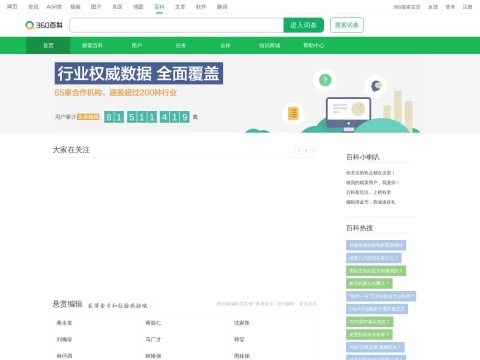
Task: Click the 百科小喇叭 heading
Action: tap(363, 157)
